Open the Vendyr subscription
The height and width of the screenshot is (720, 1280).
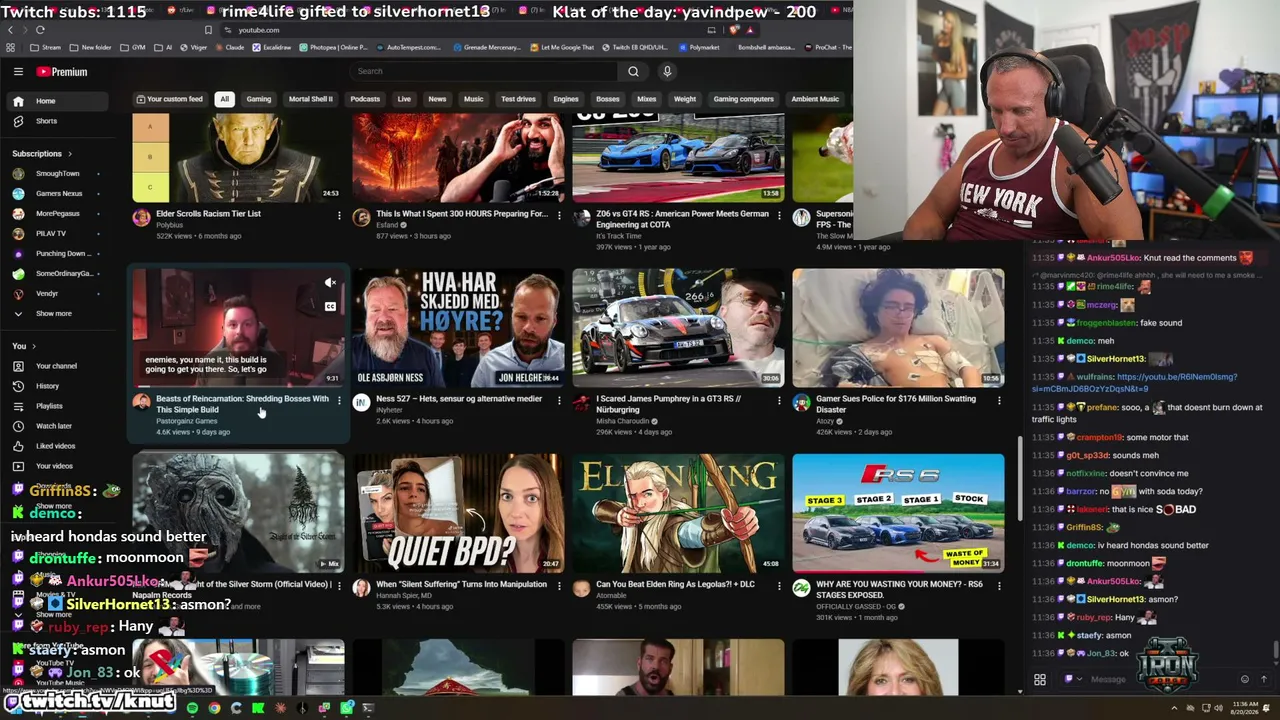click(58, 294)
